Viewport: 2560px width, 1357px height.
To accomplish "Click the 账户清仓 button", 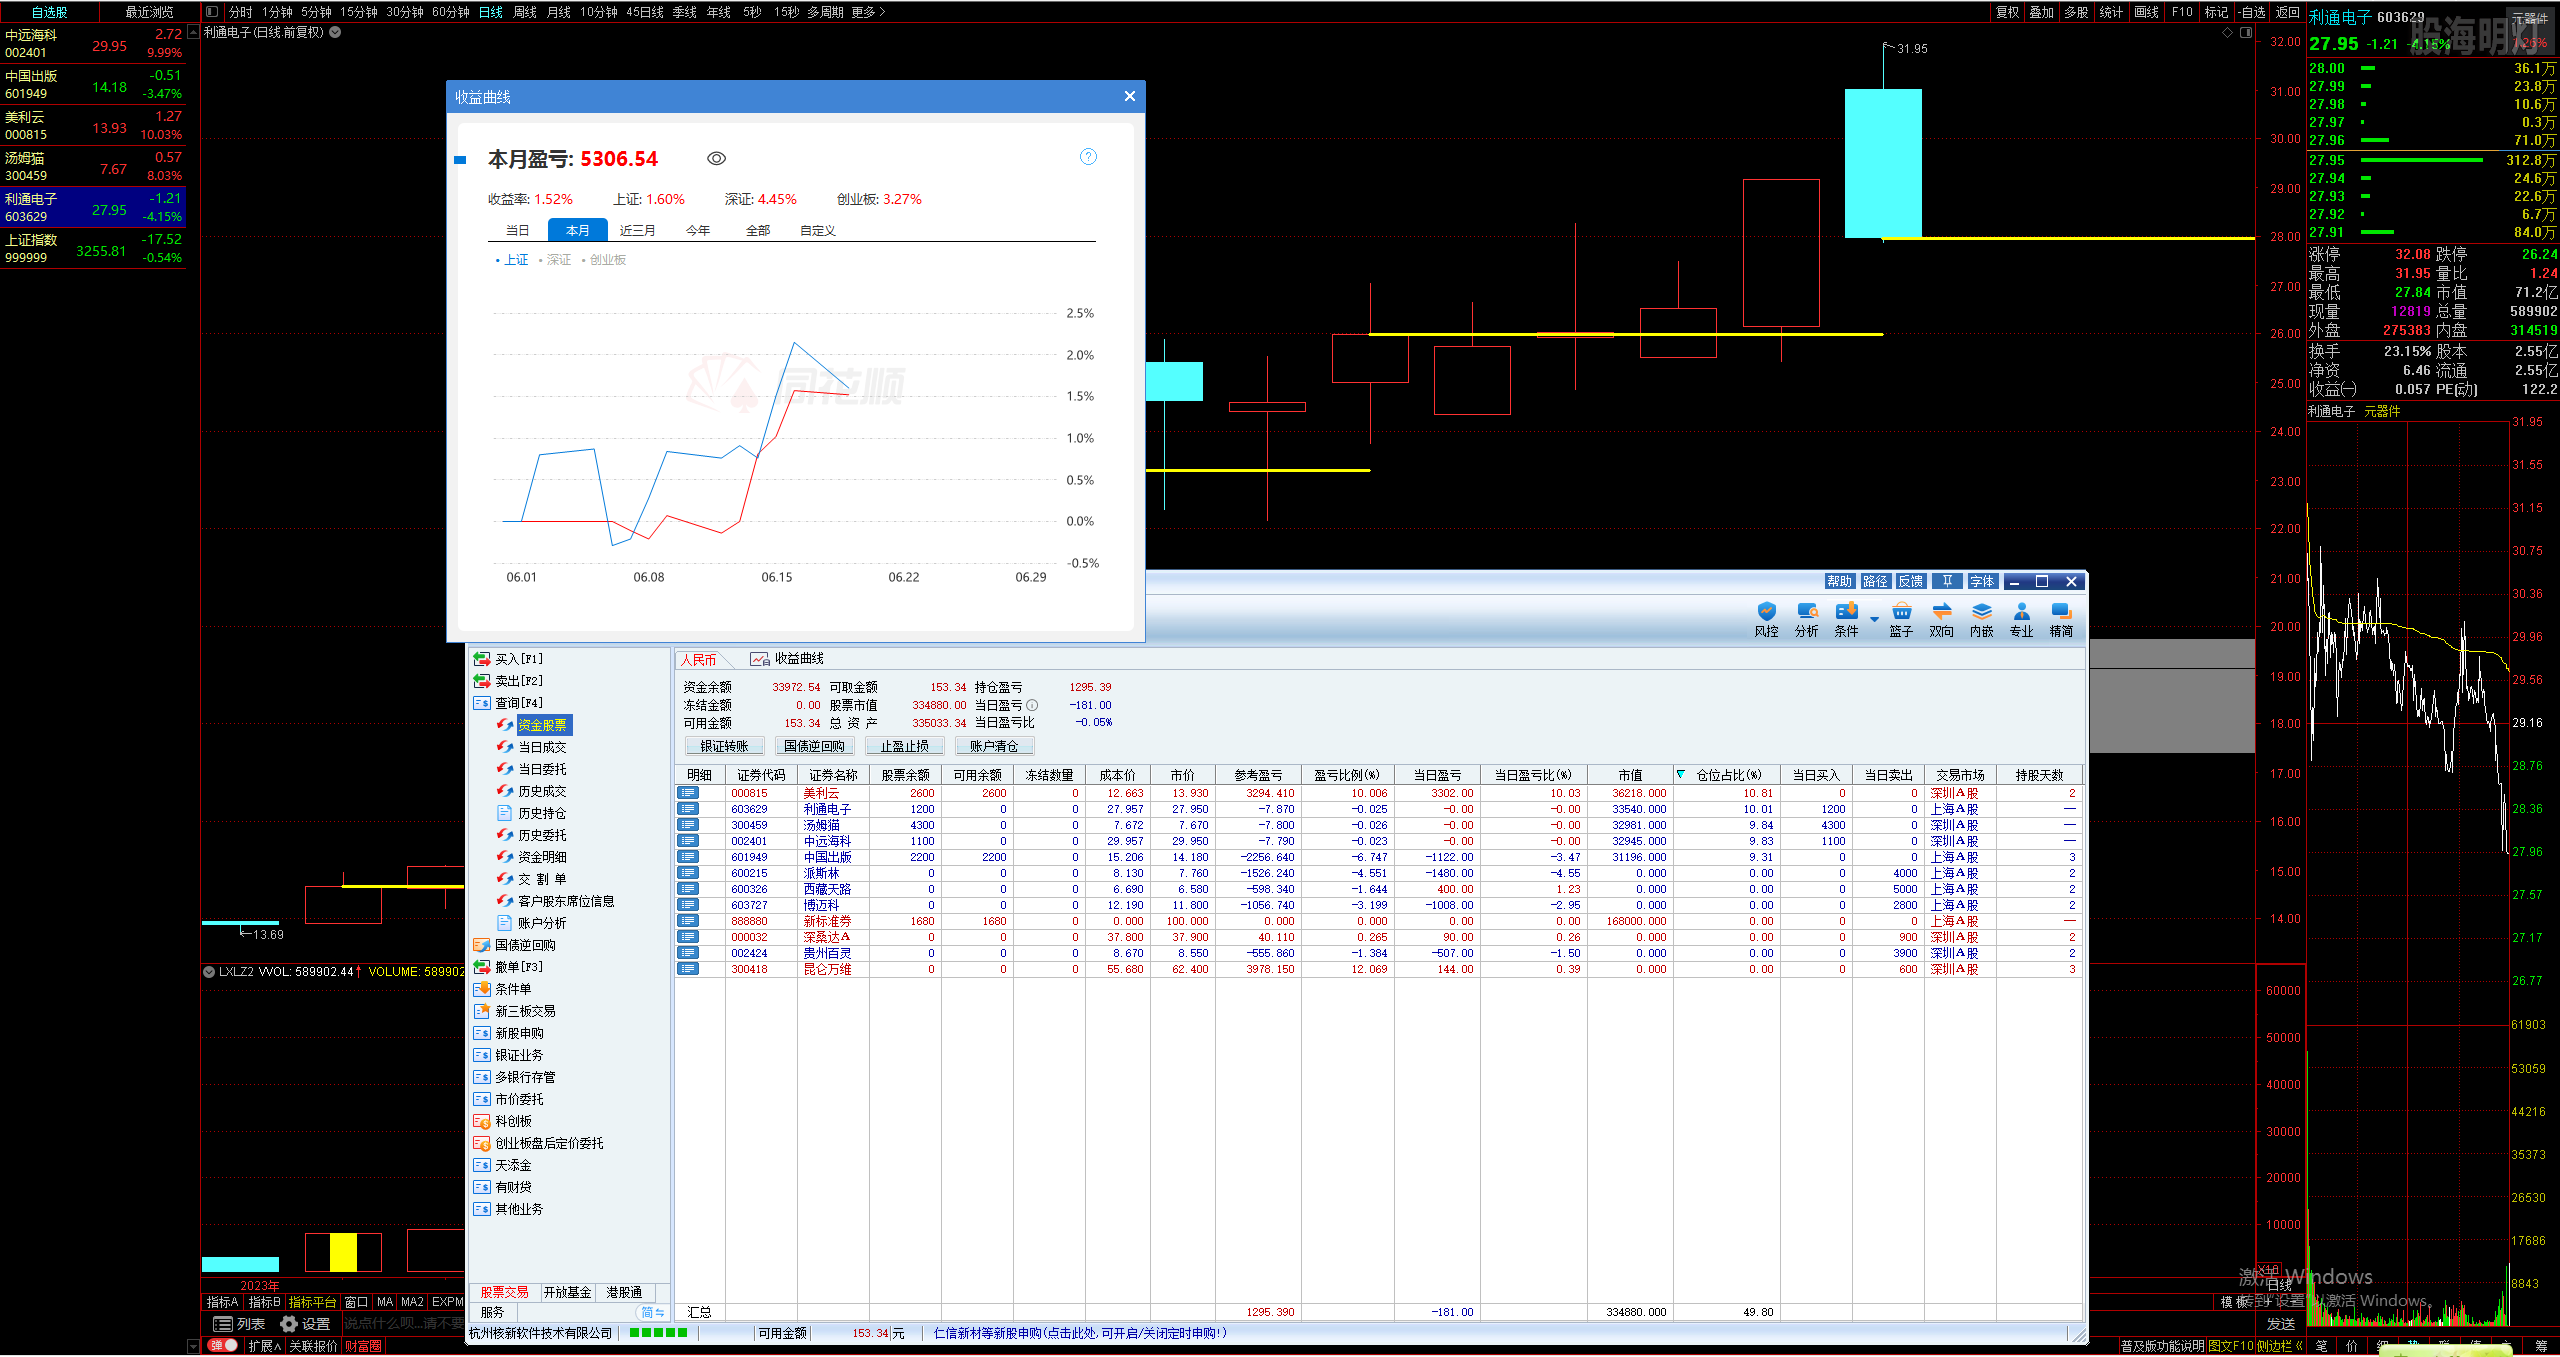I will pos(994,746).
